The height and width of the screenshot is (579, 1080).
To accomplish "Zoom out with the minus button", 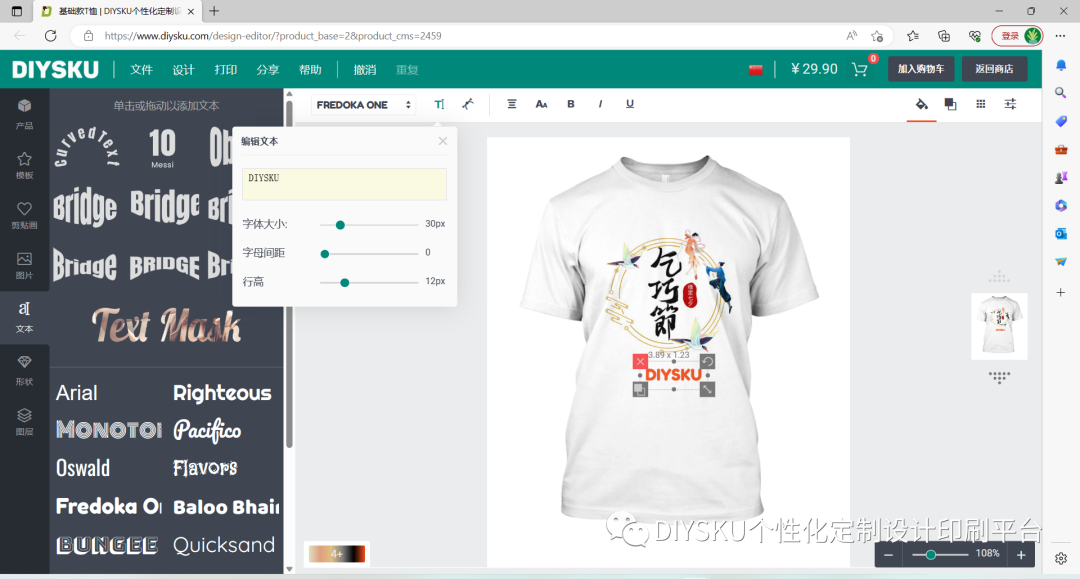I will point(889,555).
